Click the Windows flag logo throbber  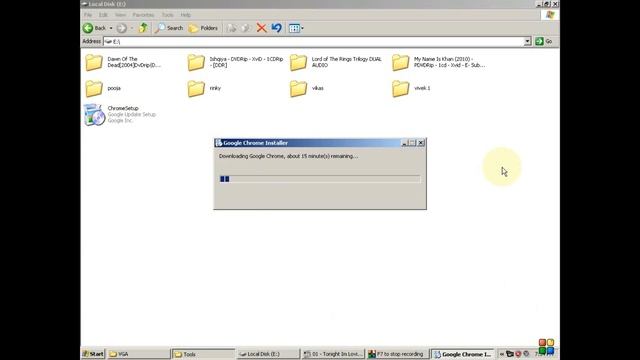pos(550,15)
